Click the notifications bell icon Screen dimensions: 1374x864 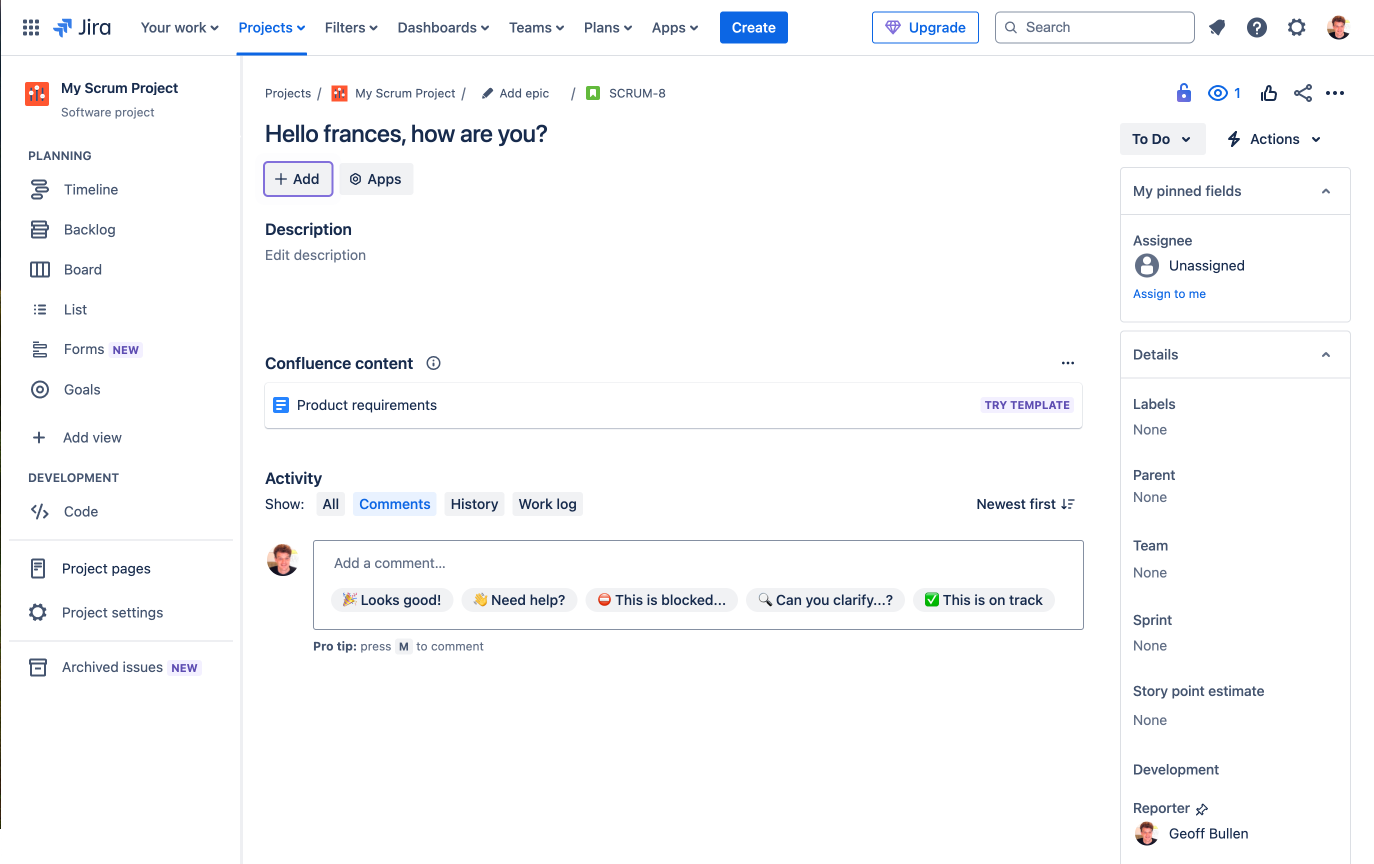coord(1217,28)
